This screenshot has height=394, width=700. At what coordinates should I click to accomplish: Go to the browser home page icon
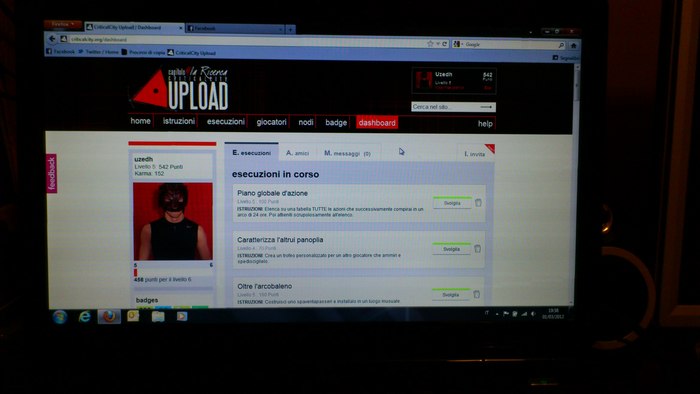coord(574,46)
